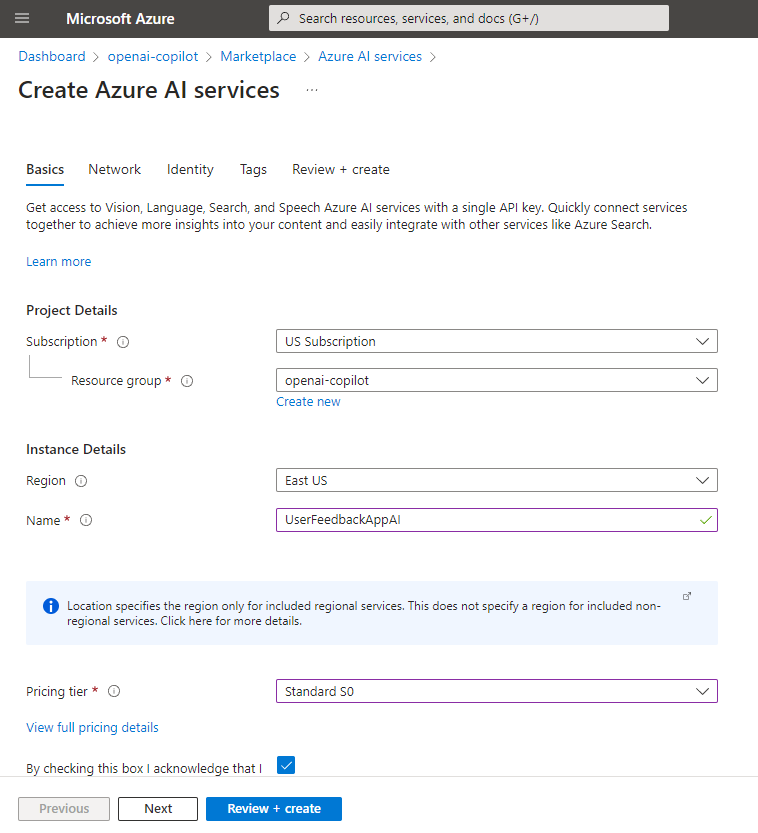Click Create new resource group link

308,402
